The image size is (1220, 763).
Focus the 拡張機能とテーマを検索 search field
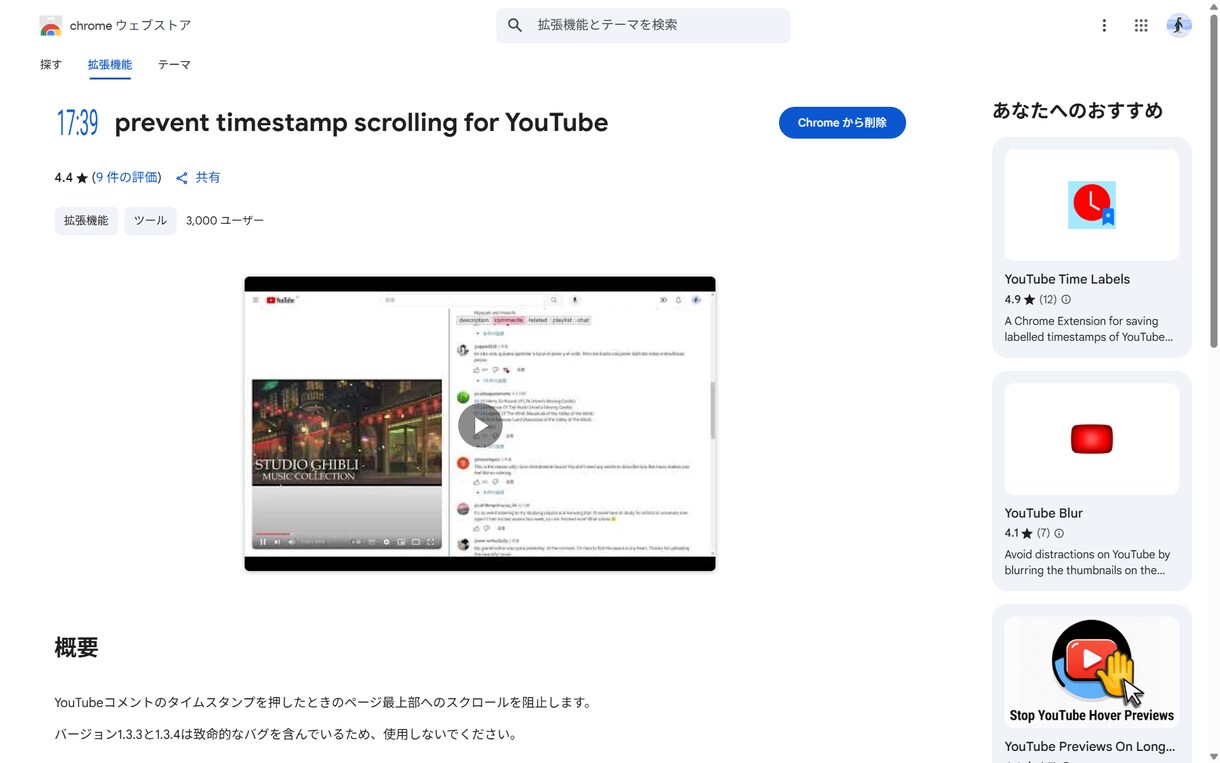(x=643, y=25)
